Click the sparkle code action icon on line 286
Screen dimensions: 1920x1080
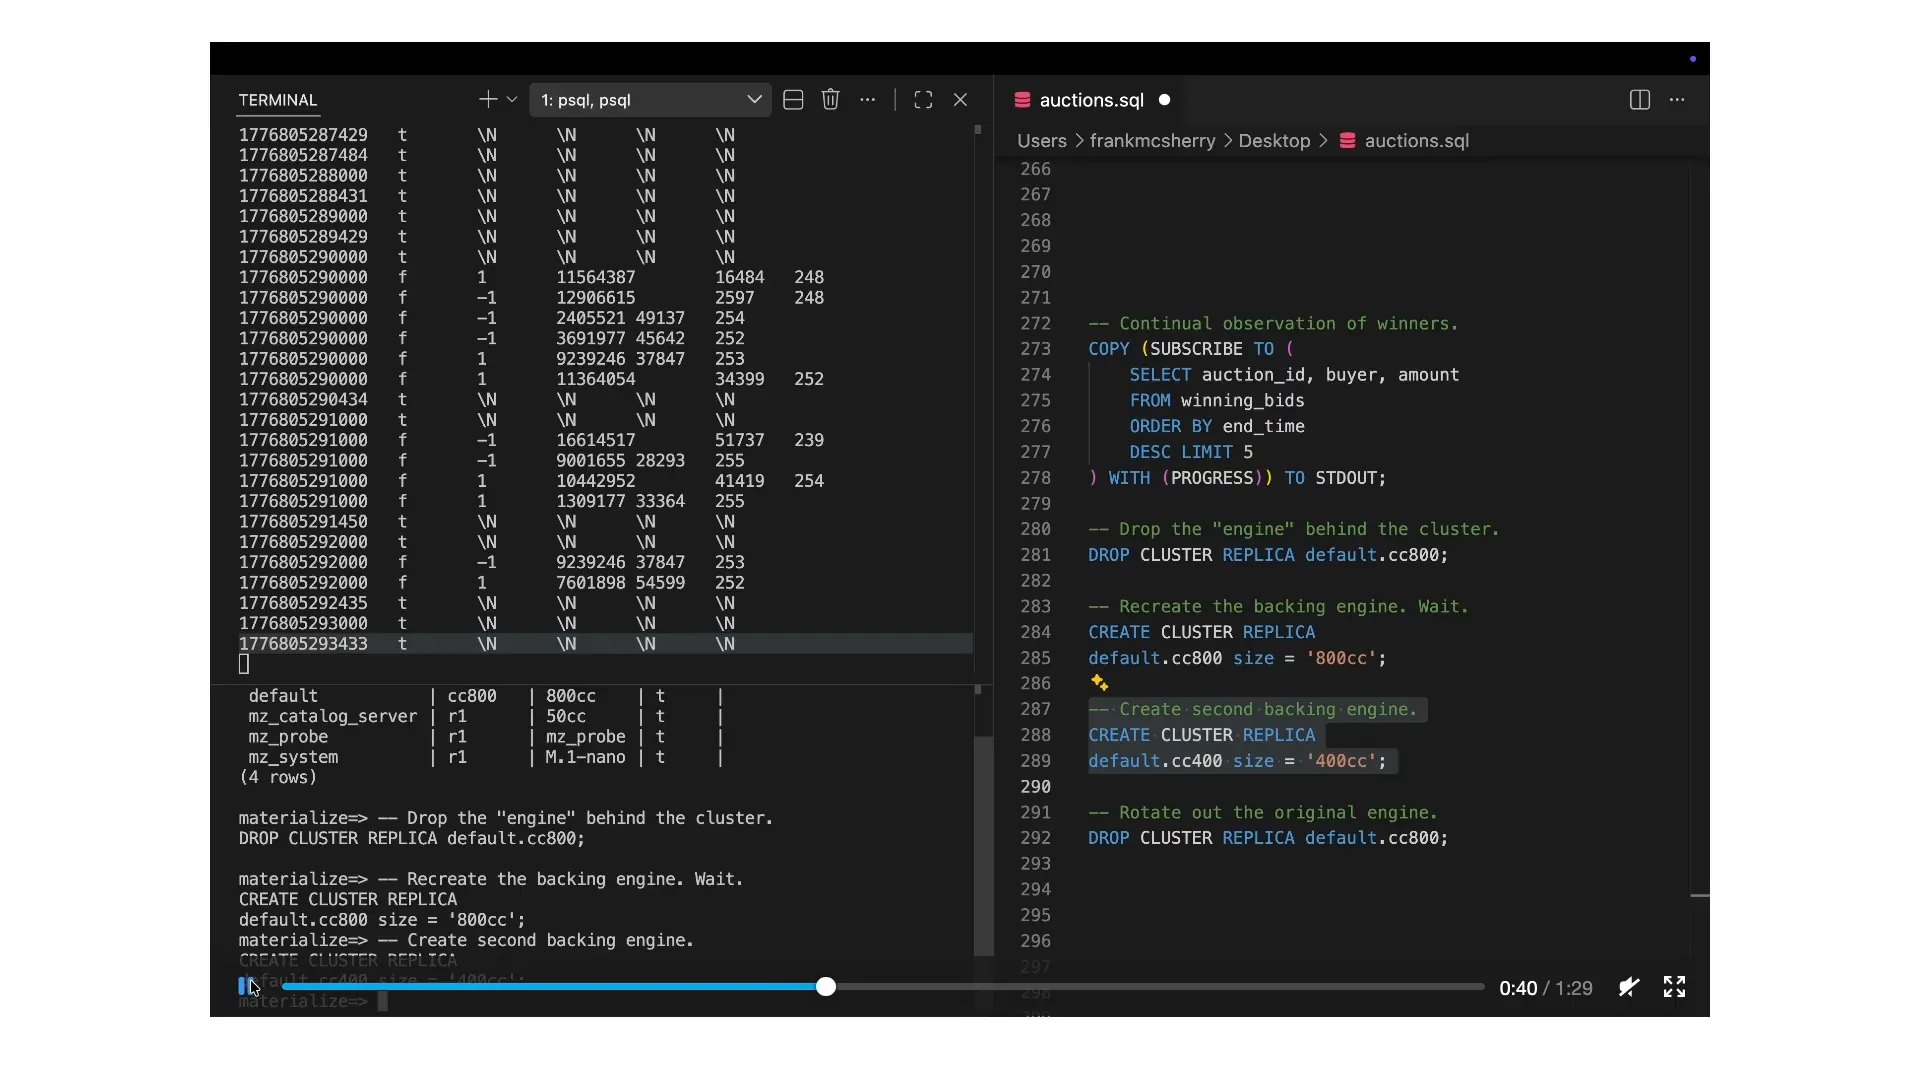[1099, 683]
